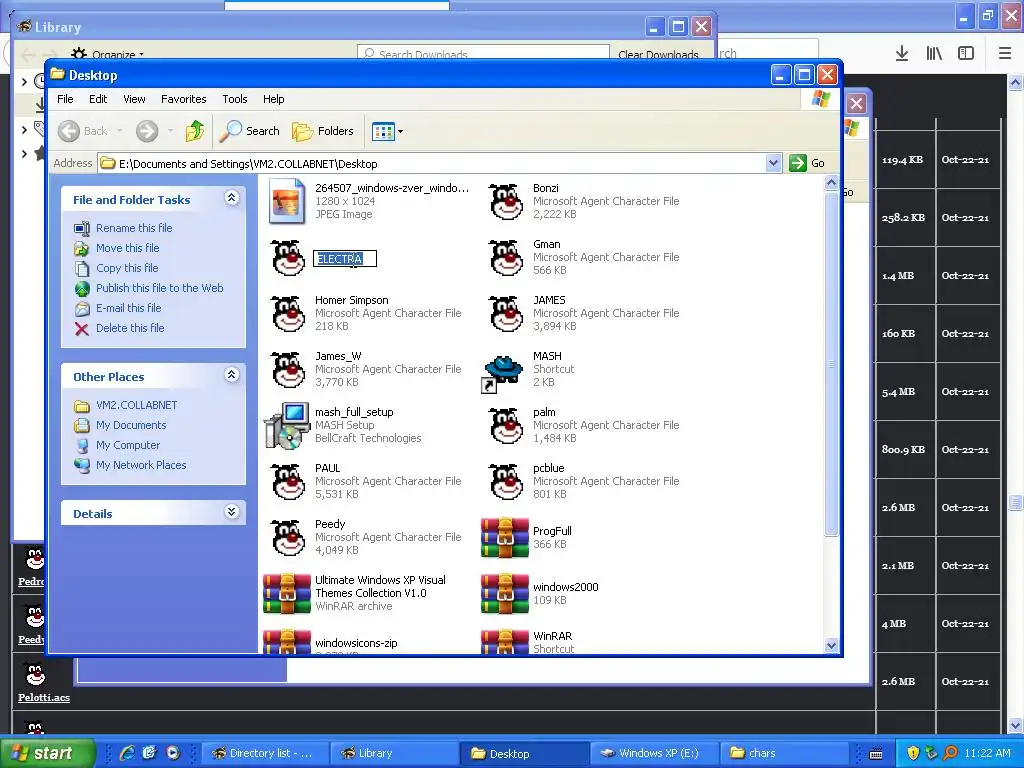This screenshot has width=1024, height=768.
Task: Click Desktop file list scroll down arrow
Action: tap(831, 645)
